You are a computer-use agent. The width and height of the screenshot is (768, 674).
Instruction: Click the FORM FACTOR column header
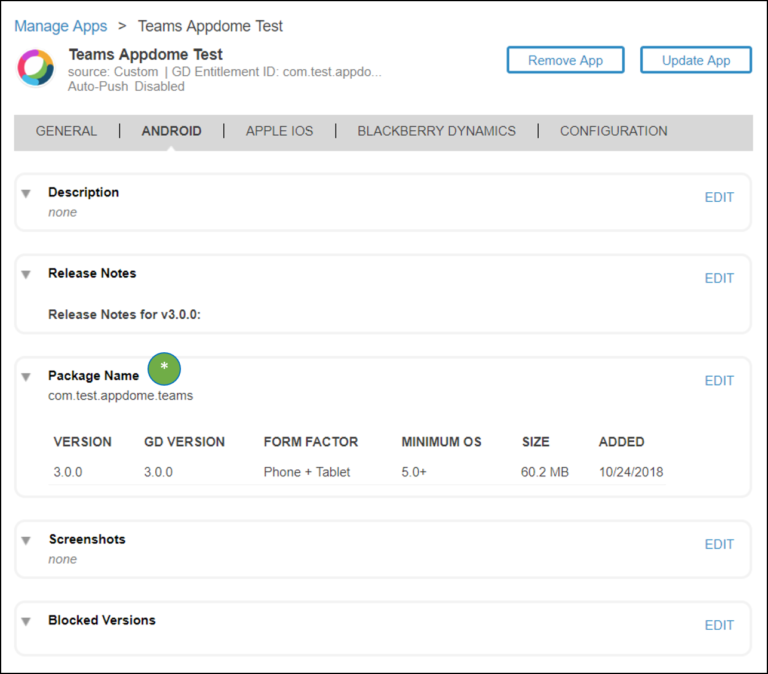(x=311, y=442)
